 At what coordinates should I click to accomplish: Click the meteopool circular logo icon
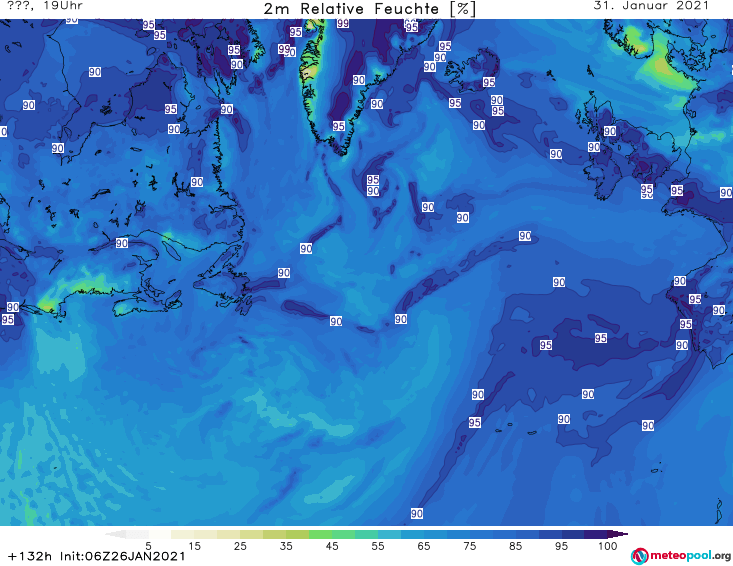coord(640,556)
